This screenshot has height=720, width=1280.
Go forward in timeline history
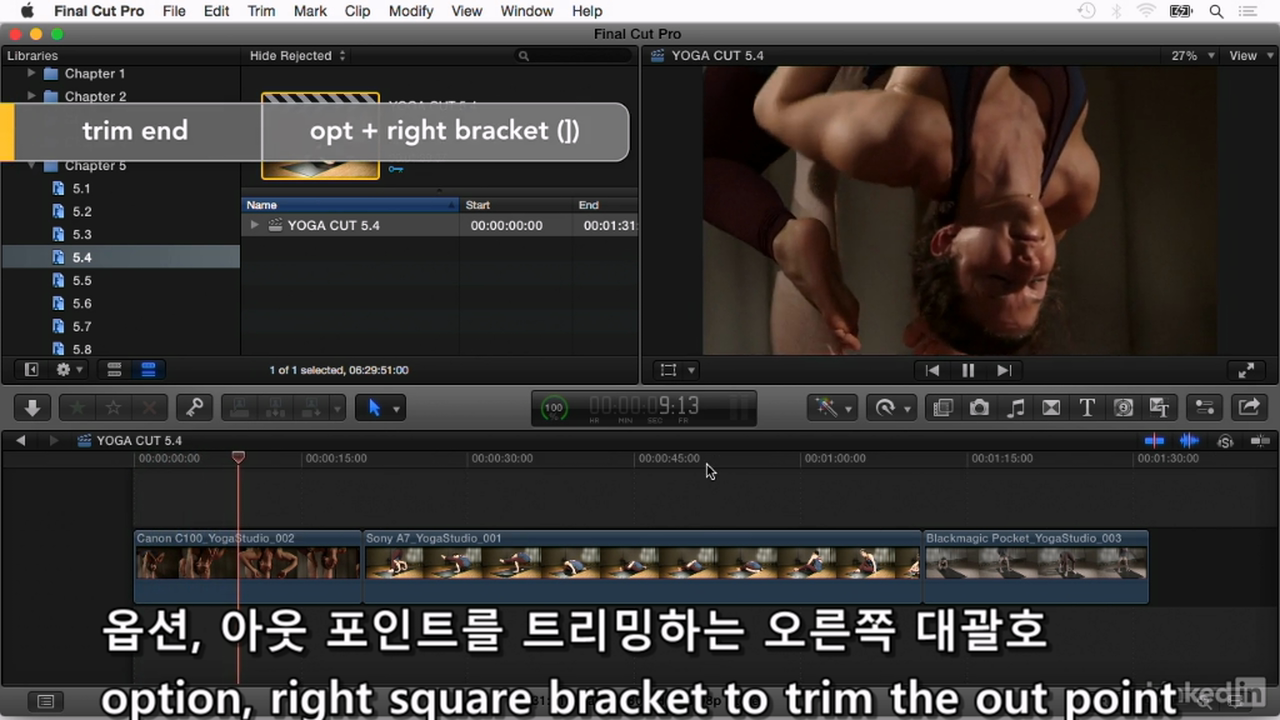[x=54, y=441]
